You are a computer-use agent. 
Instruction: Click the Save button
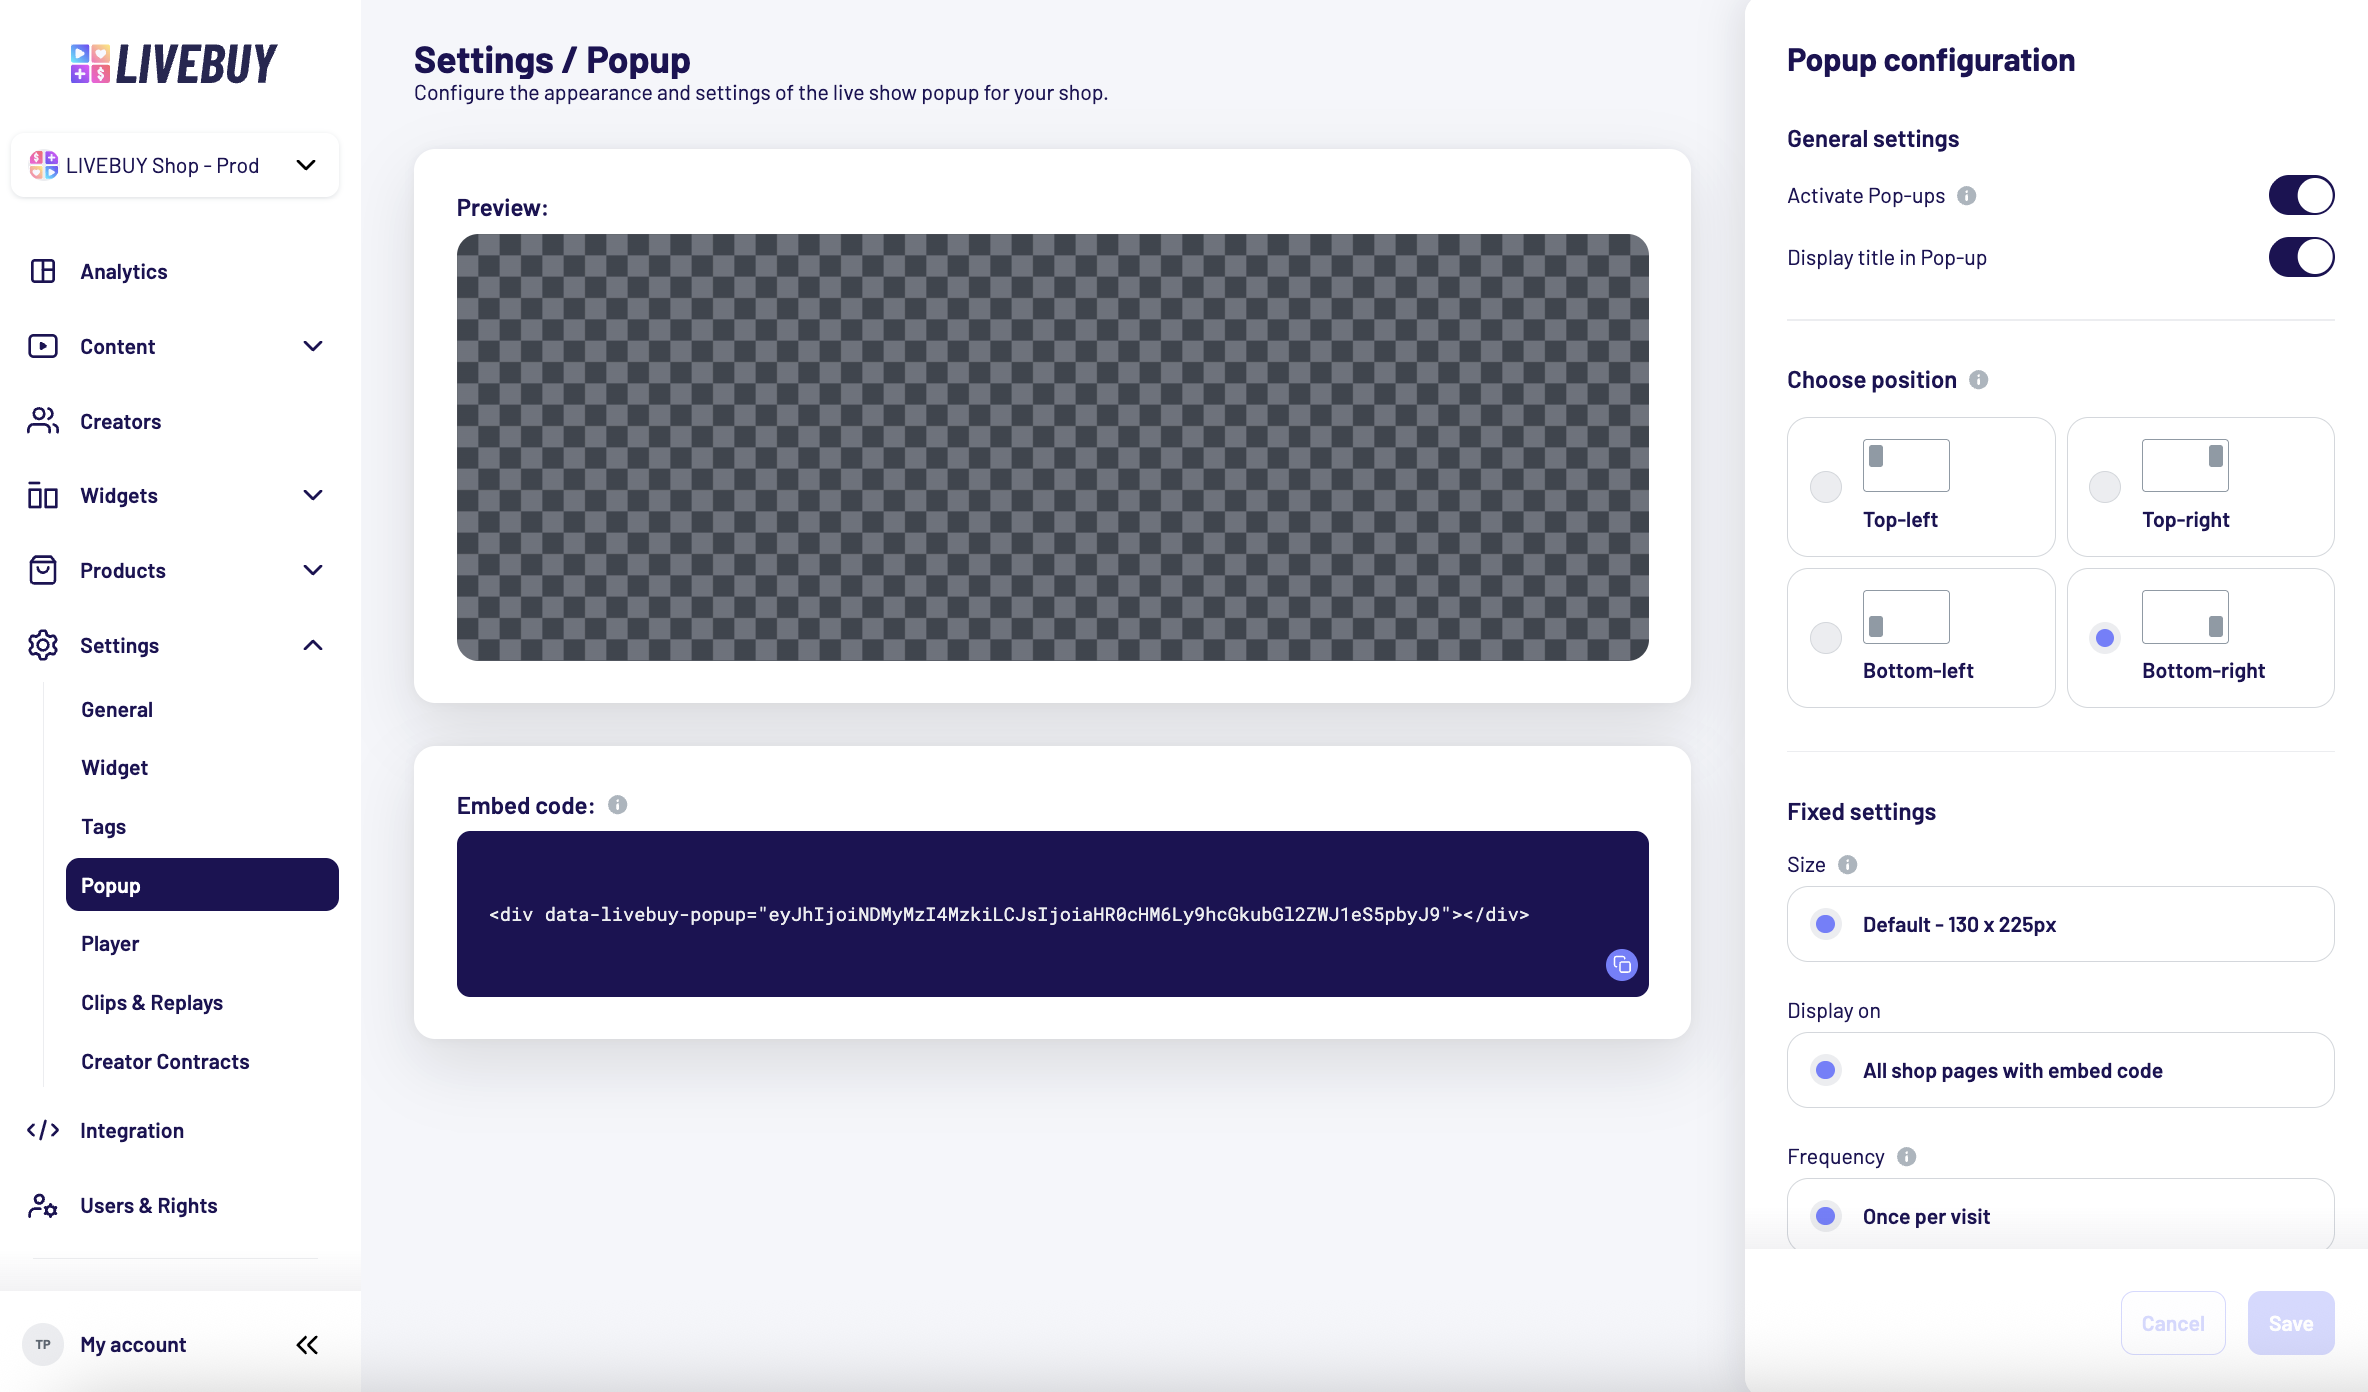pos(2291,1323)
